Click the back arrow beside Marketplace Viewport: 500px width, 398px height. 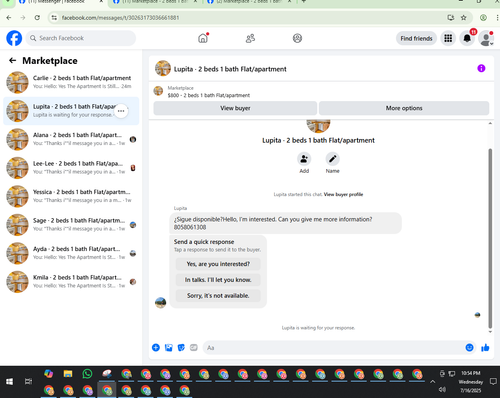click(13, 60)
